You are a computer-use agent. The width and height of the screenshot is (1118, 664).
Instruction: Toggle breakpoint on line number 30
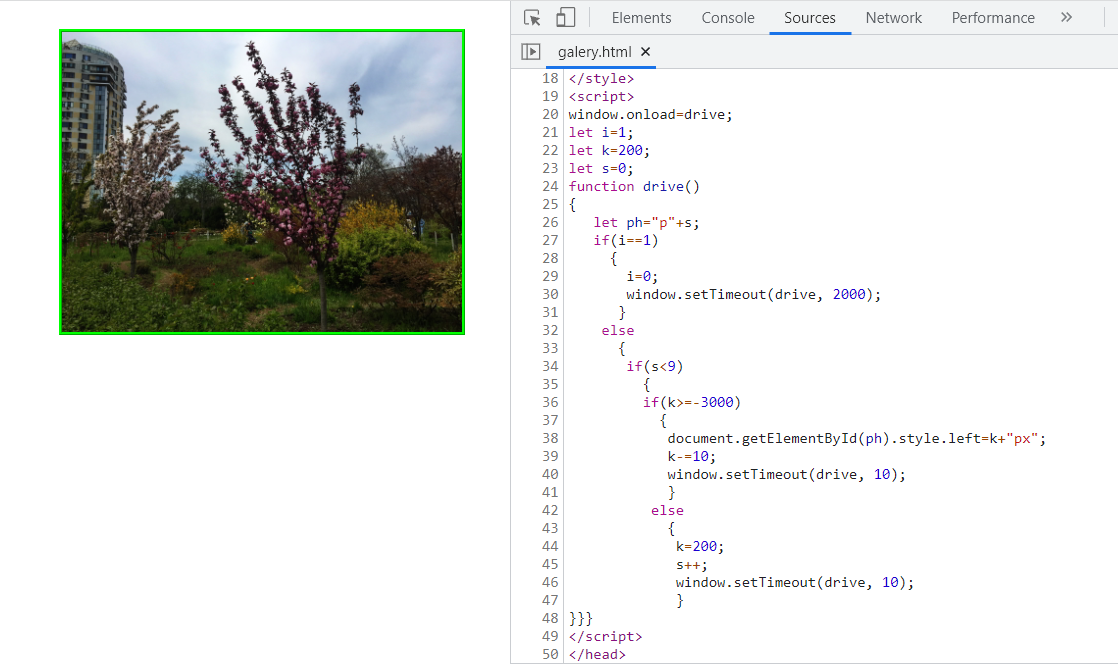pyautogui.click(x=549, y=295)
